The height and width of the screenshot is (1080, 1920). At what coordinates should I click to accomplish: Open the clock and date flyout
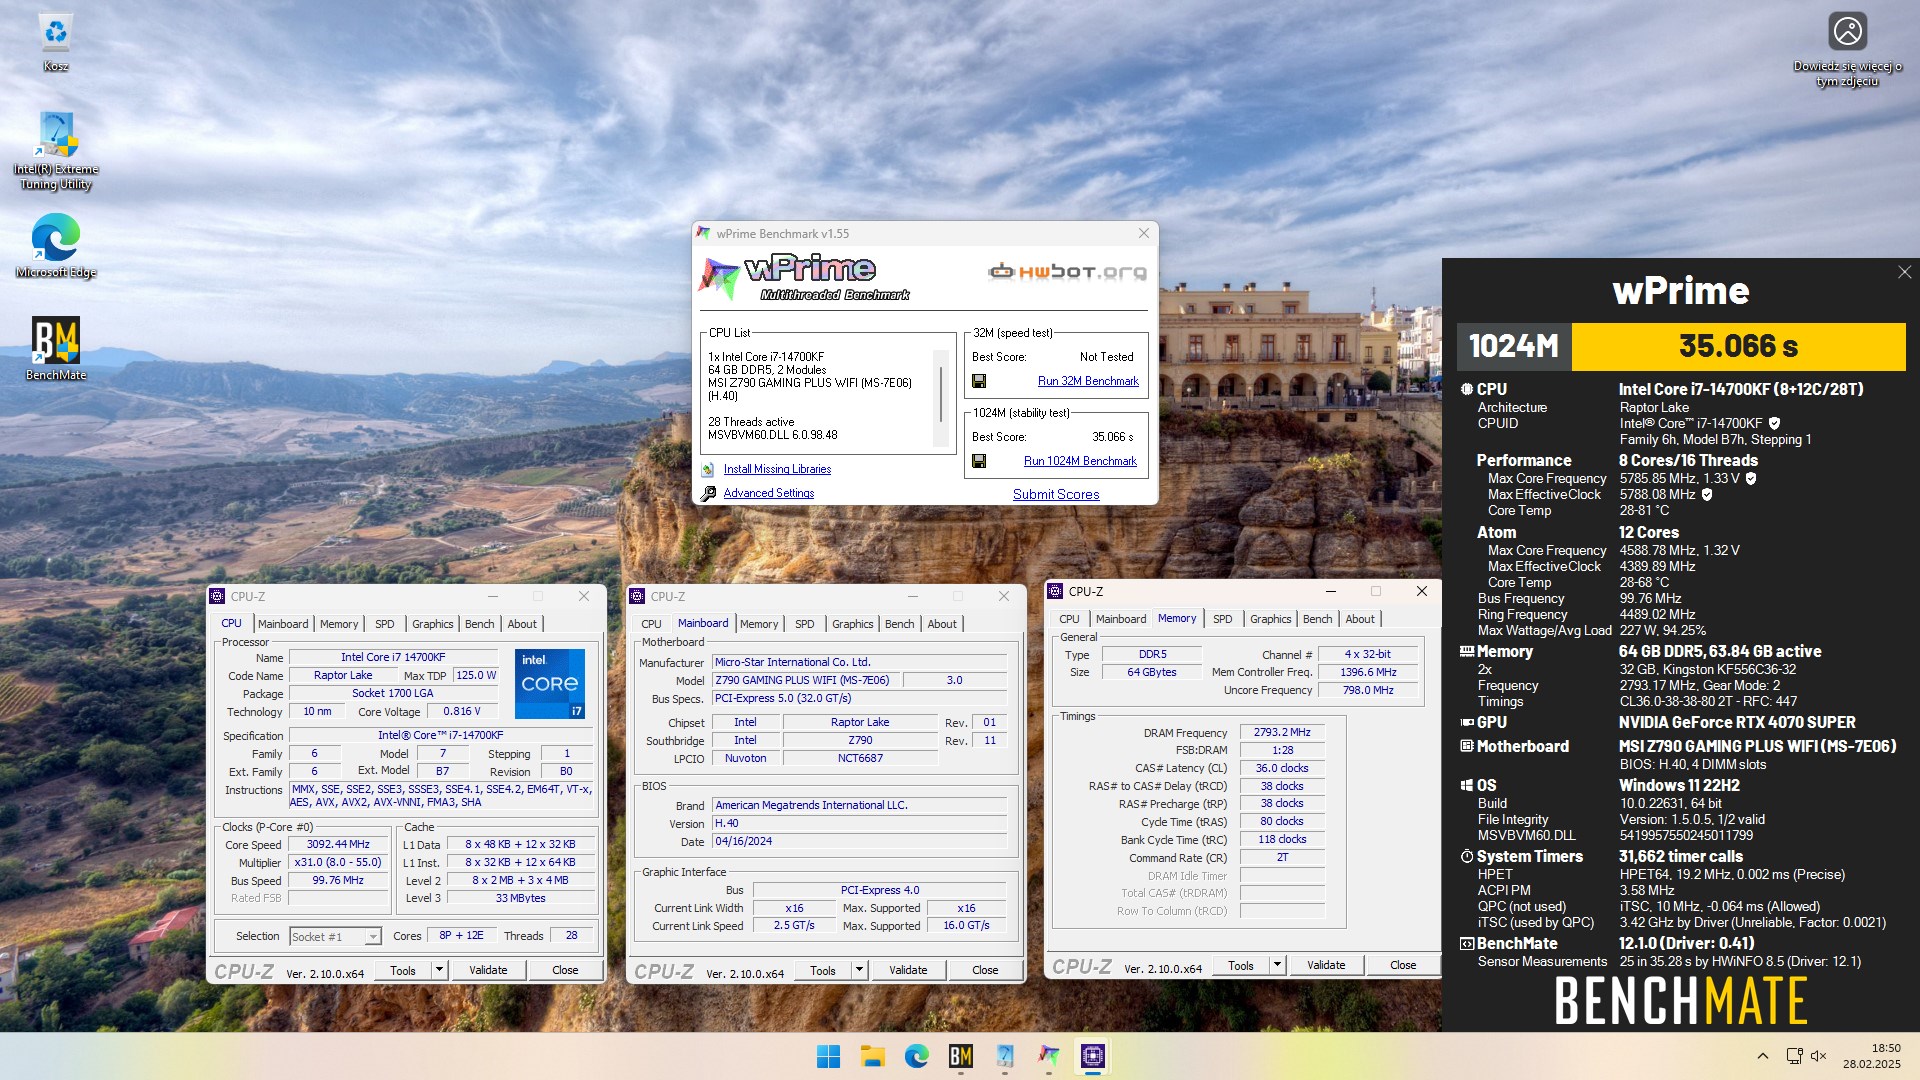(1872, 1056)
